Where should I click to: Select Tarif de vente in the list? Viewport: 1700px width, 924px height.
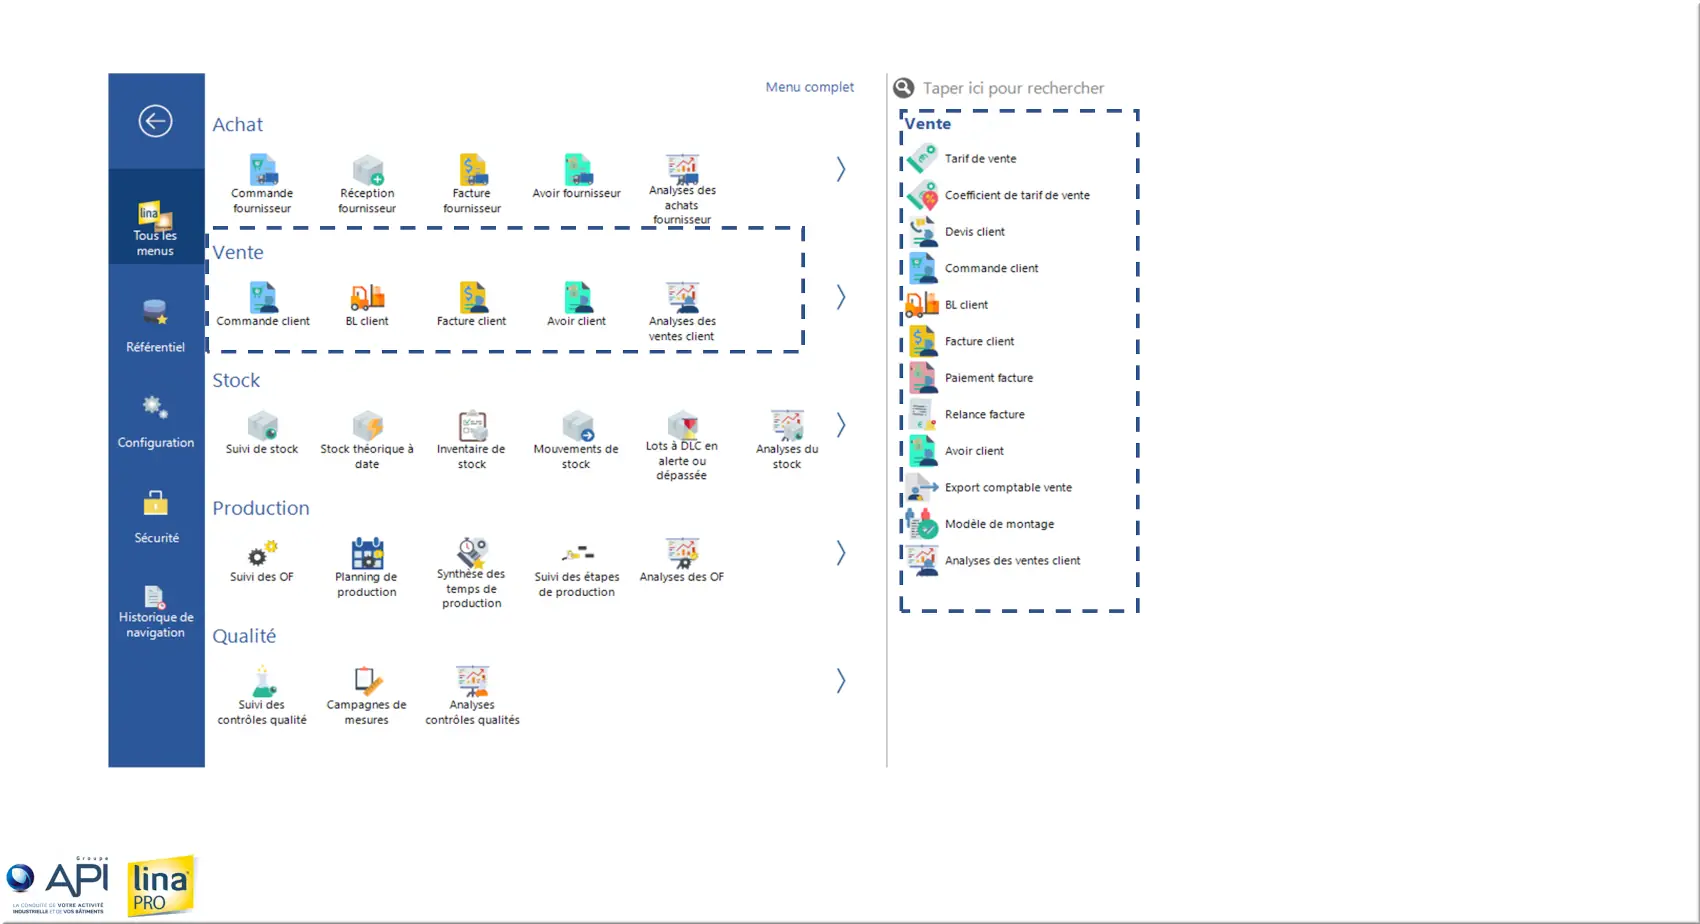coord(980,159)
